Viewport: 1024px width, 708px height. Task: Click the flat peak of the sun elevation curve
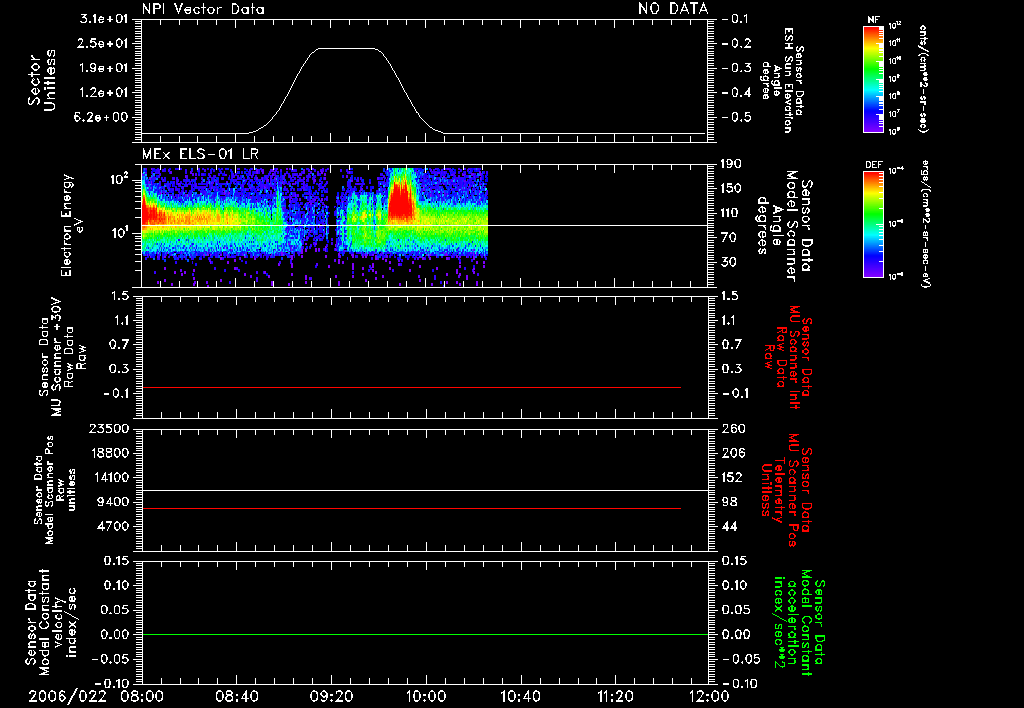coord(347,48)
